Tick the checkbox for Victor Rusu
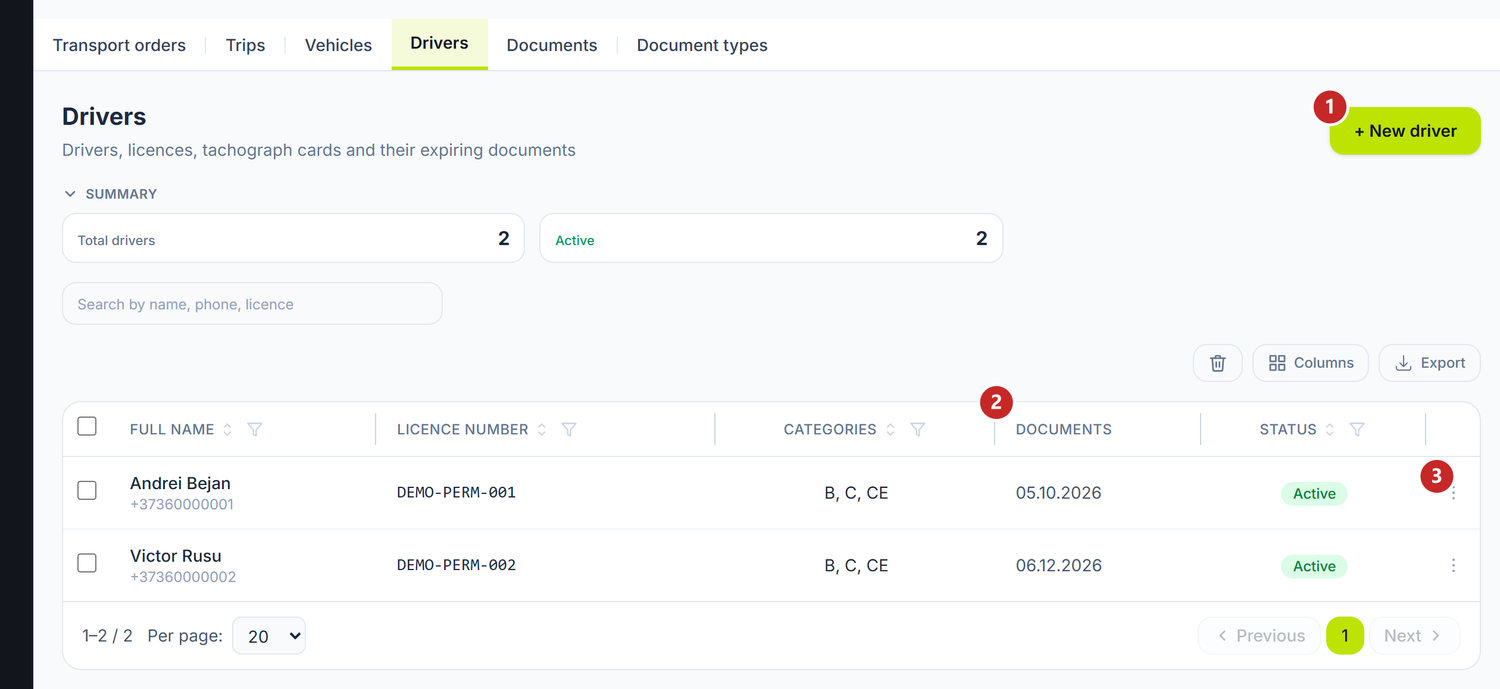The height and width of the screenshot is (689, 1500). coord(87,564)
